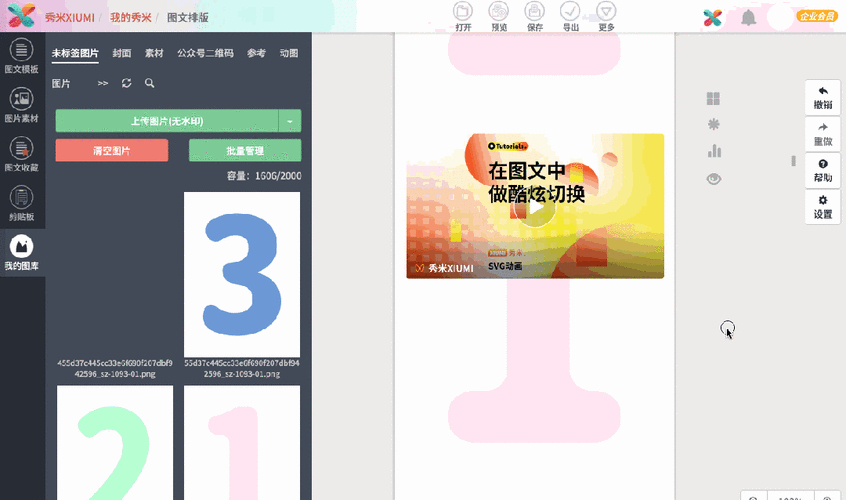This screenshot has height=500, width=846.
Task: Expand the upload button dropdown arrow
Action: (290, 121)
